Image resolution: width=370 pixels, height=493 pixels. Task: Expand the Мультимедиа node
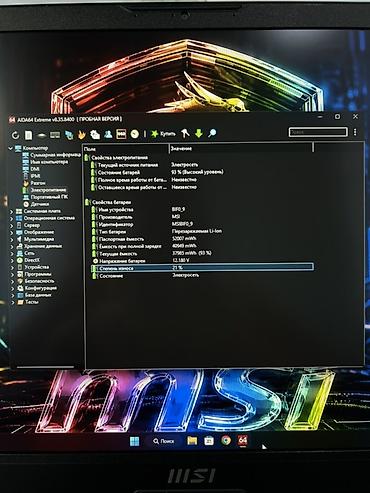[x=12, y=240]
